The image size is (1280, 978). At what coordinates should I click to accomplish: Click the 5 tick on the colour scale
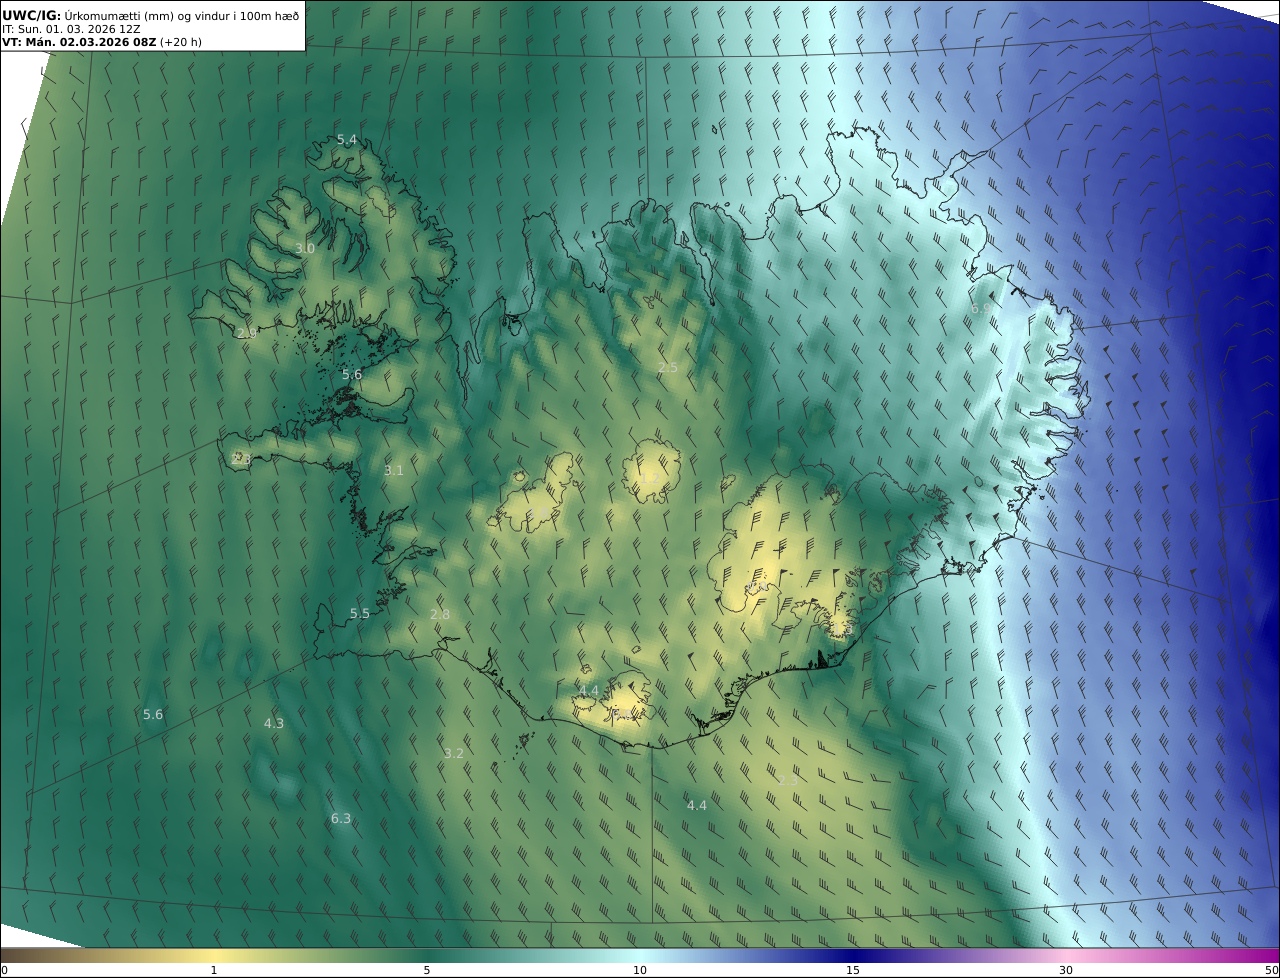[x=427, y=970]
